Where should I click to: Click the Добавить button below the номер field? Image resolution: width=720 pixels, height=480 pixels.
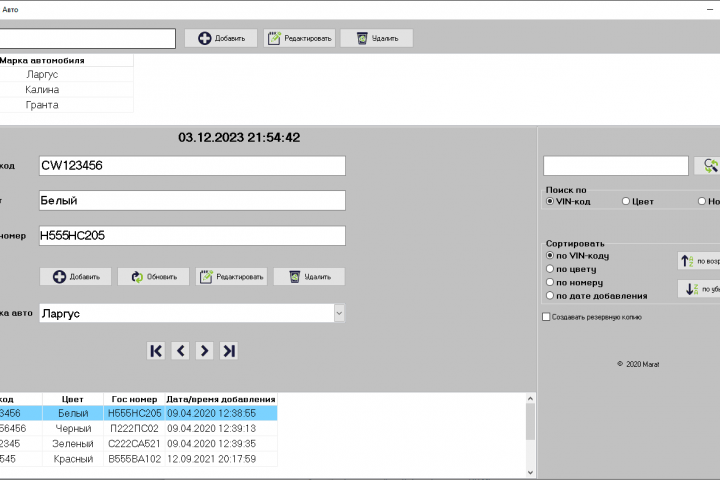(x=75, y=277)
